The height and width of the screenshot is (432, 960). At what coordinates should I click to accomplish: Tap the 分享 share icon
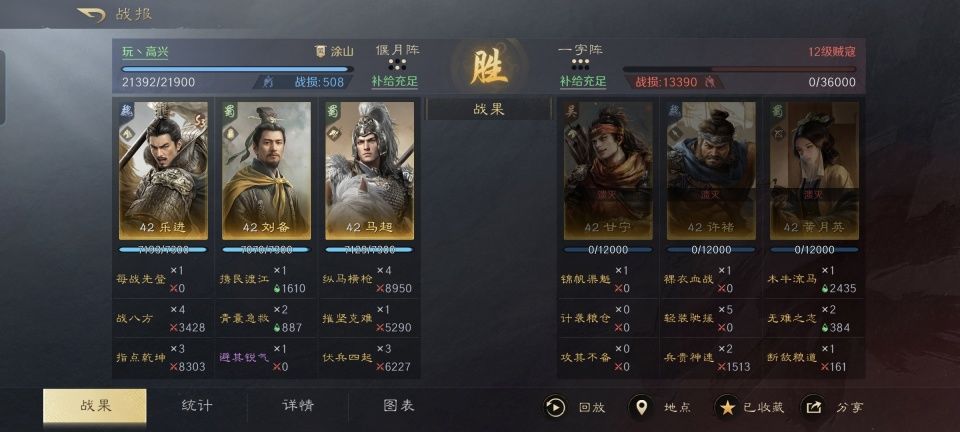[814, 407]
